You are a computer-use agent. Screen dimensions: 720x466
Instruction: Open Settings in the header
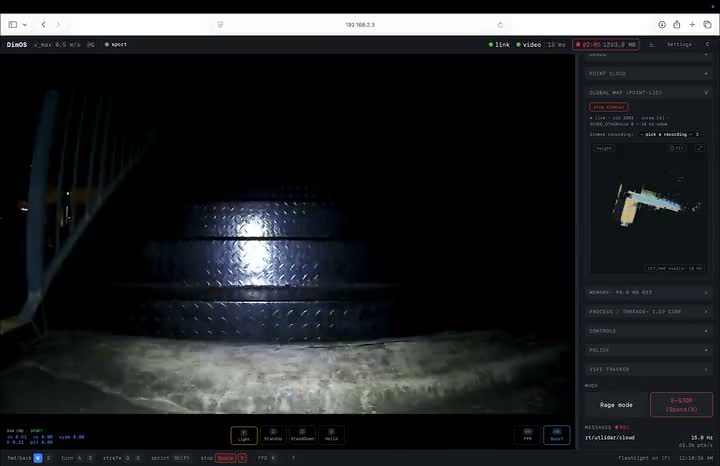pyautogui.click(x=679, y=45)
